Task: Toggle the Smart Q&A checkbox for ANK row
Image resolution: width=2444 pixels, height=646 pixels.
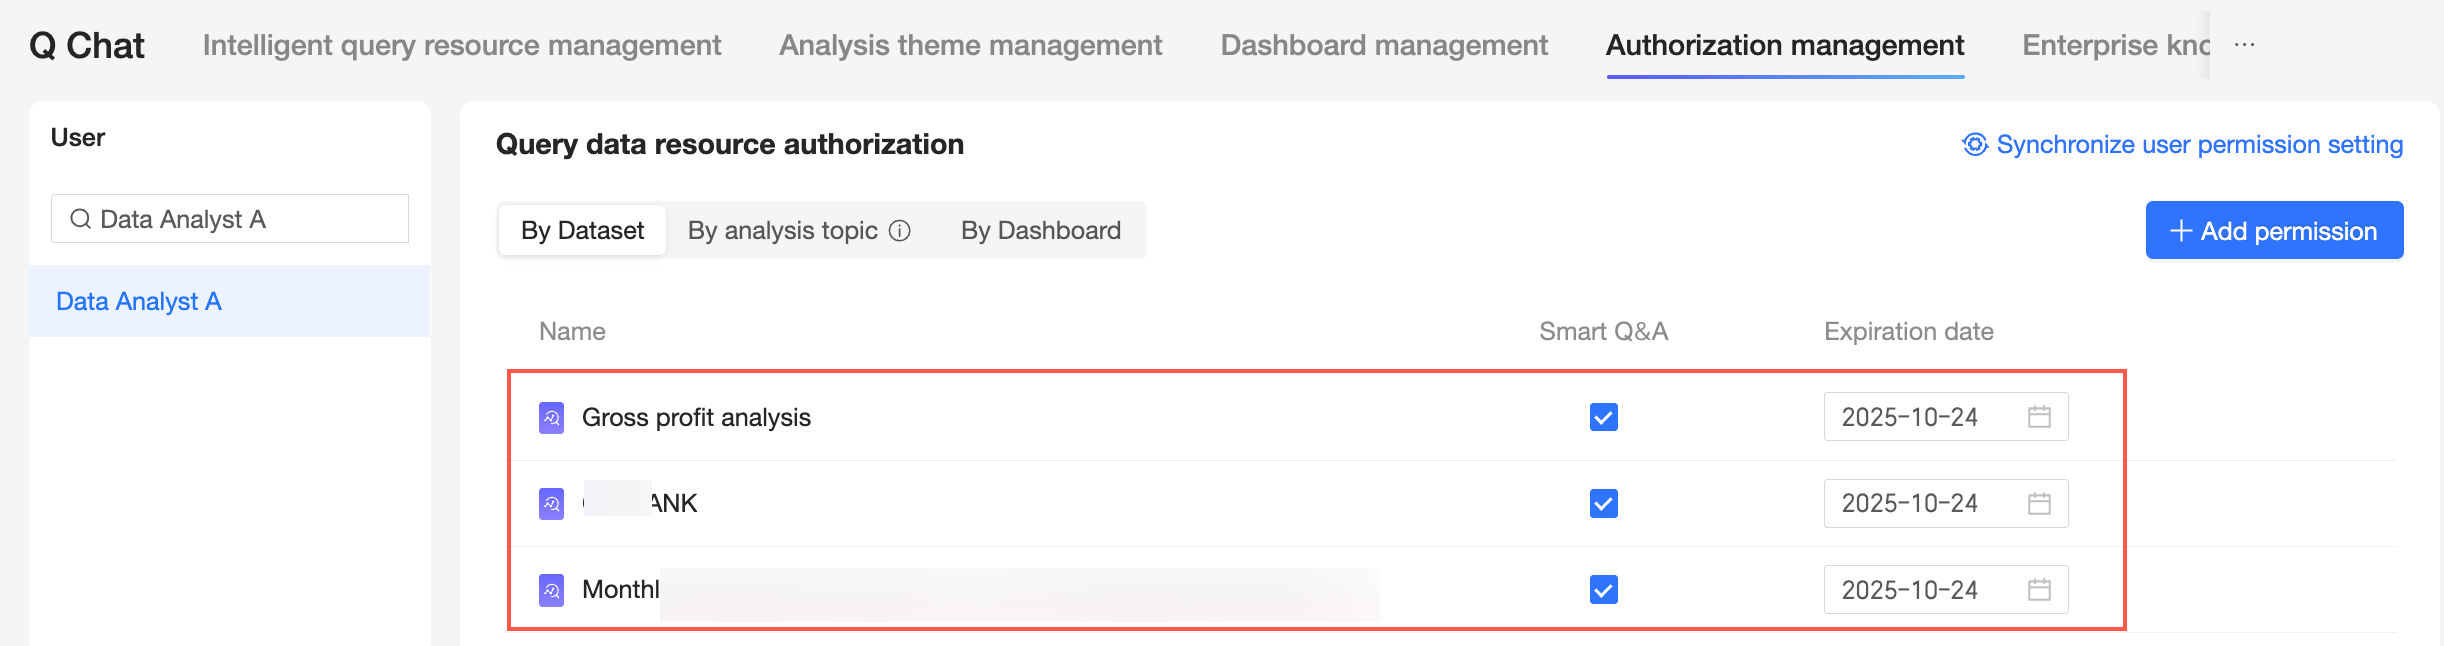Action: pos(1603,503)
